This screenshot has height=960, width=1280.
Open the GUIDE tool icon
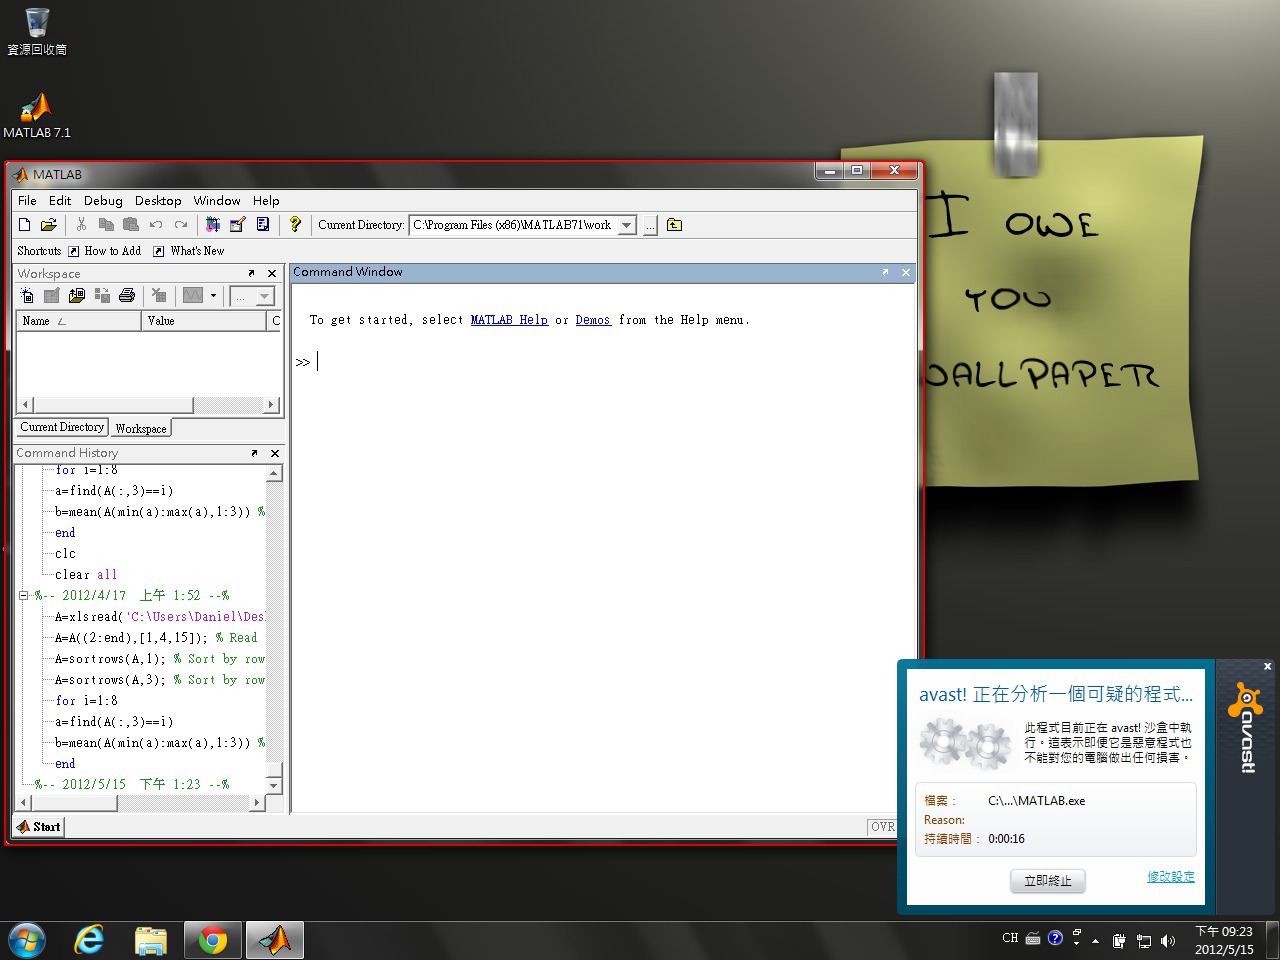coord(237,225)
